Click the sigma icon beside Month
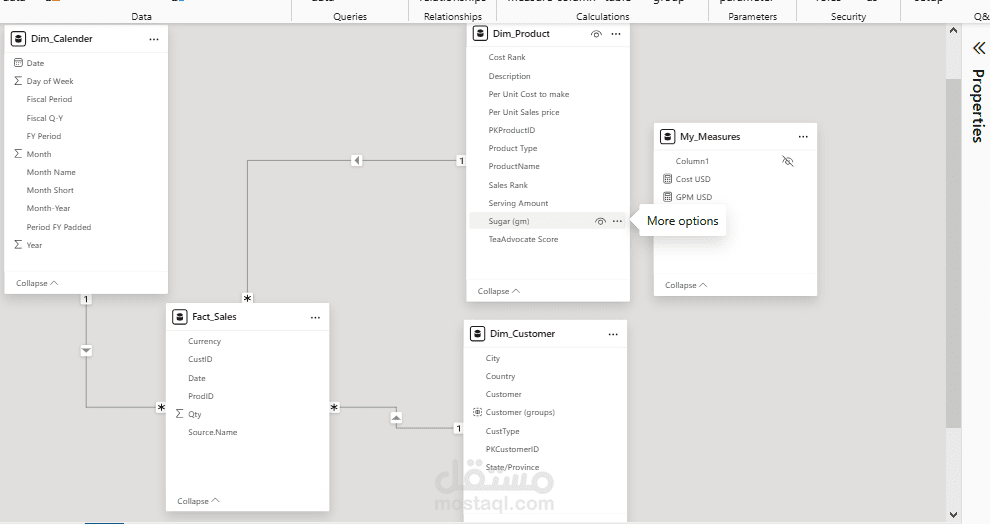The width and height of the screenshot is (990, 524). point(18,153)
